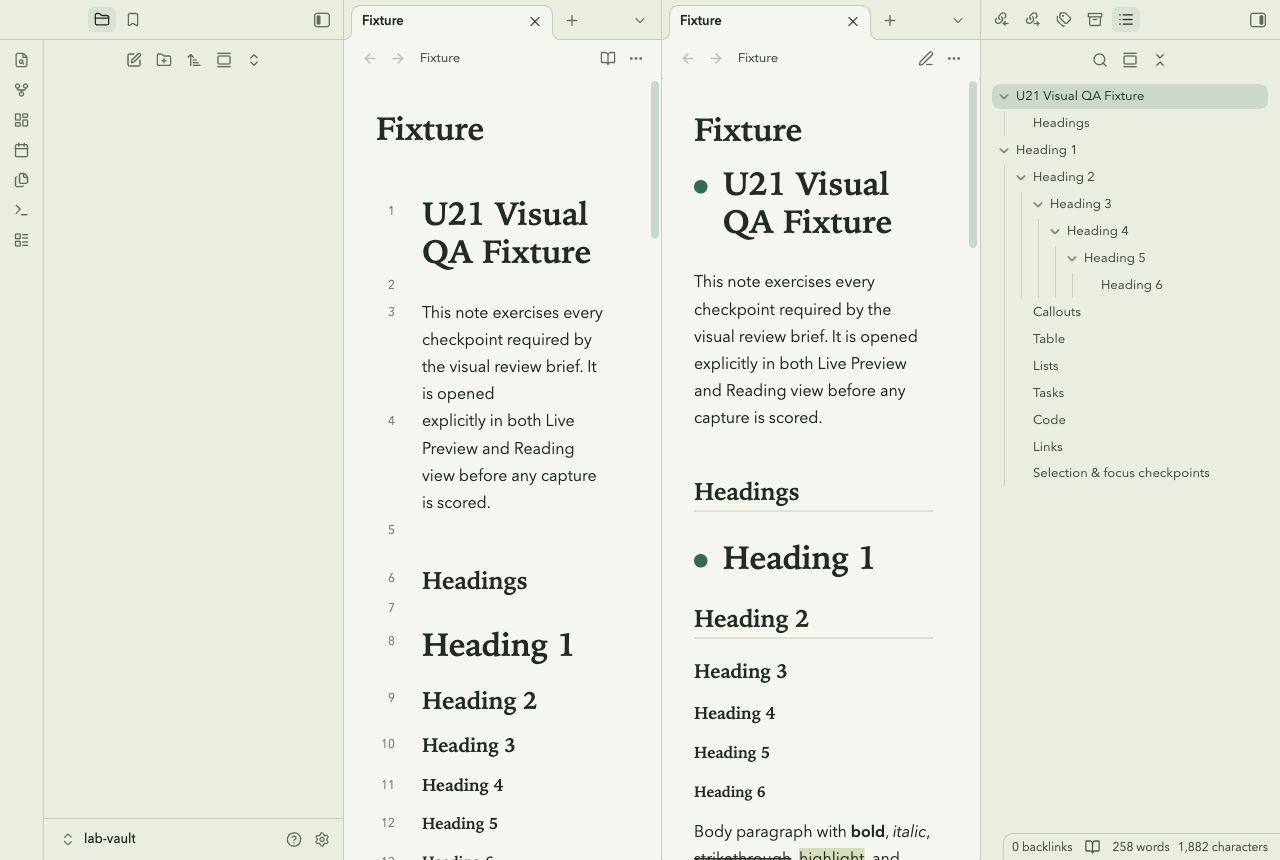1280x860 pixels.
Task: Toggle the status bar book view icon
Action: click(x=1093, y=847)
